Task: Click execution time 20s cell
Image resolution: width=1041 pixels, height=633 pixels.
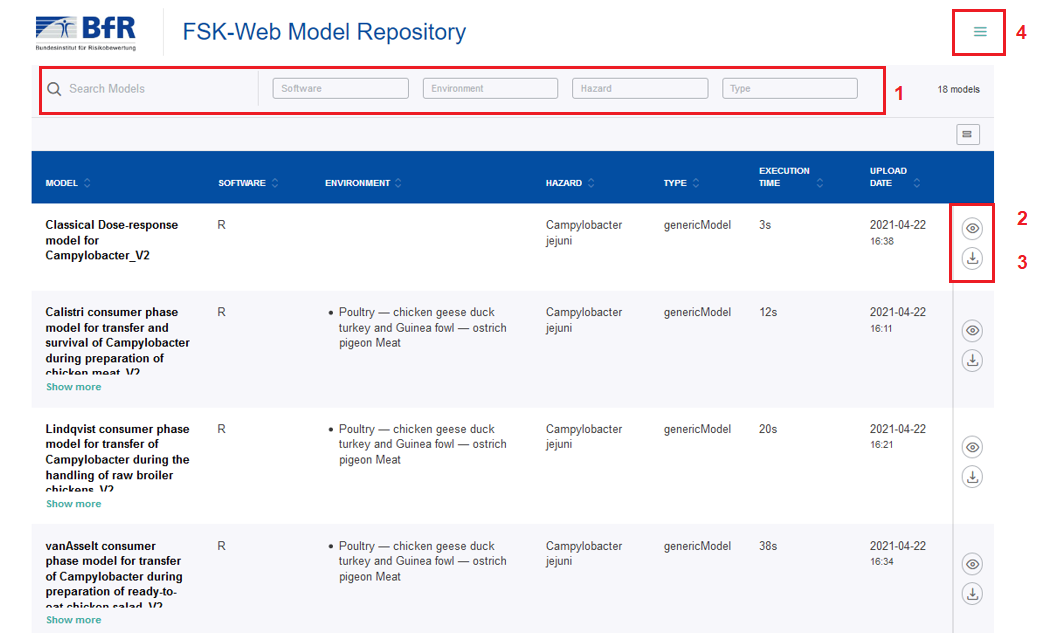Action: point(768,429)
